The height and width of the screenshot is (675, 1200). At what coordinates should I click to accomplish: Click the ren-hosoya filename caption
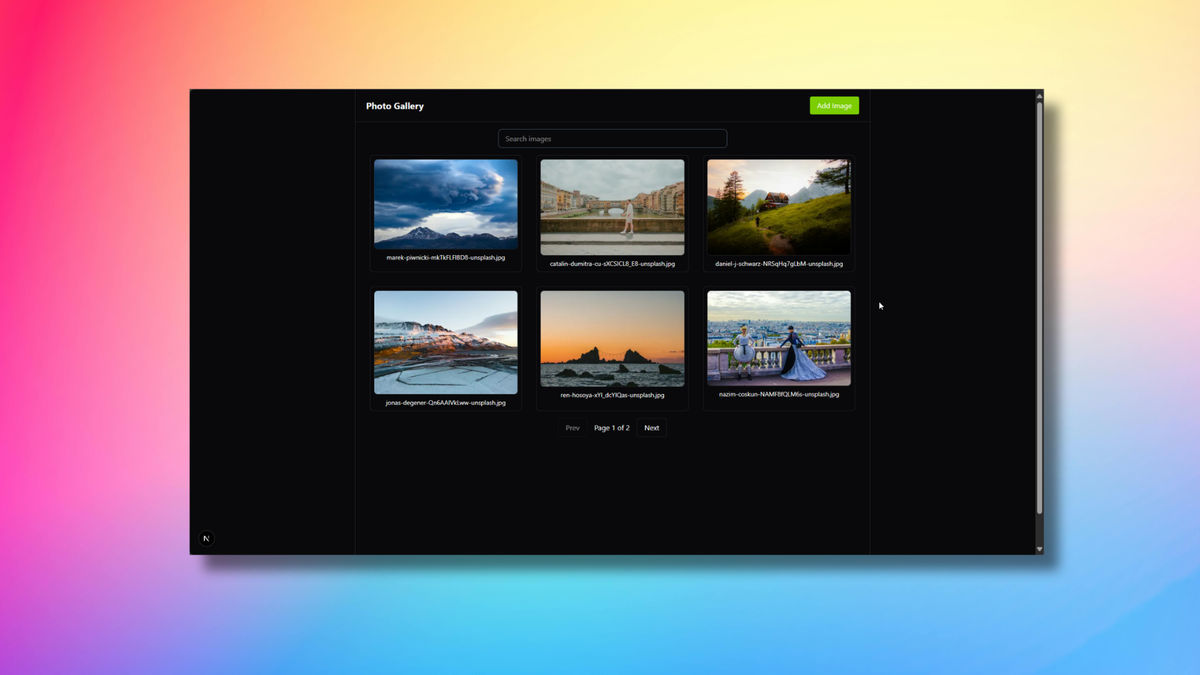pos(612,395)
